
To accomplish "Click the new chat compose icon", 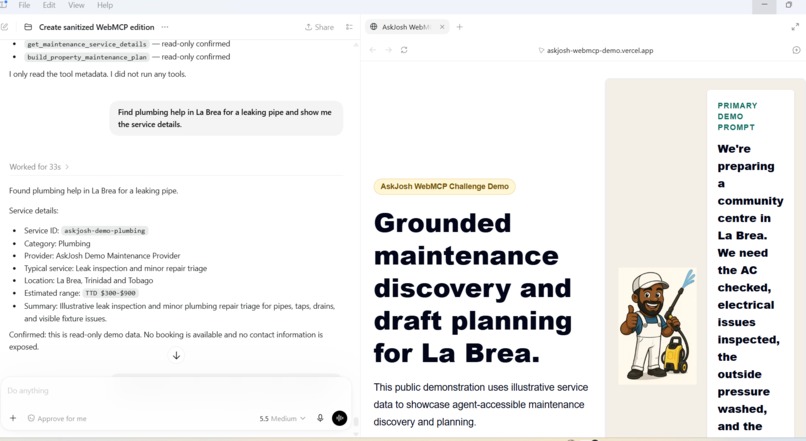I will [5, 27].
